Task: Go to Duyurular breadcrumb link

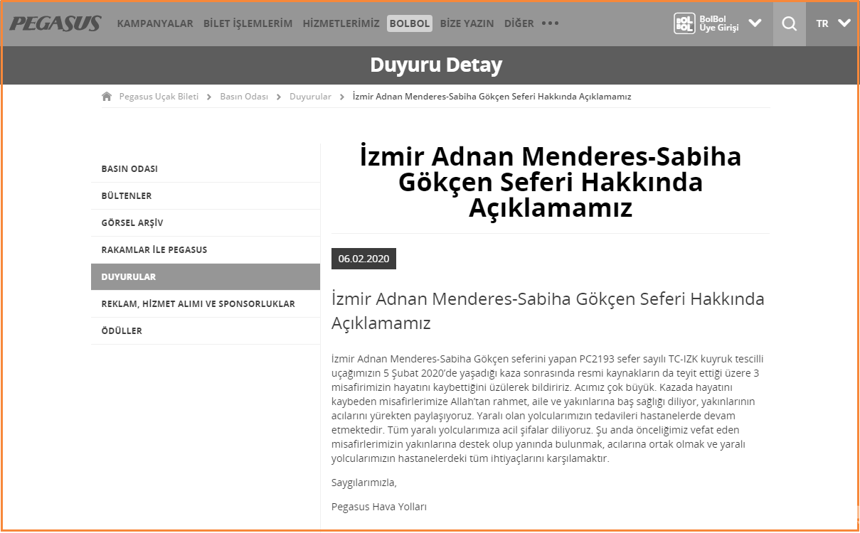Action: 310,97
